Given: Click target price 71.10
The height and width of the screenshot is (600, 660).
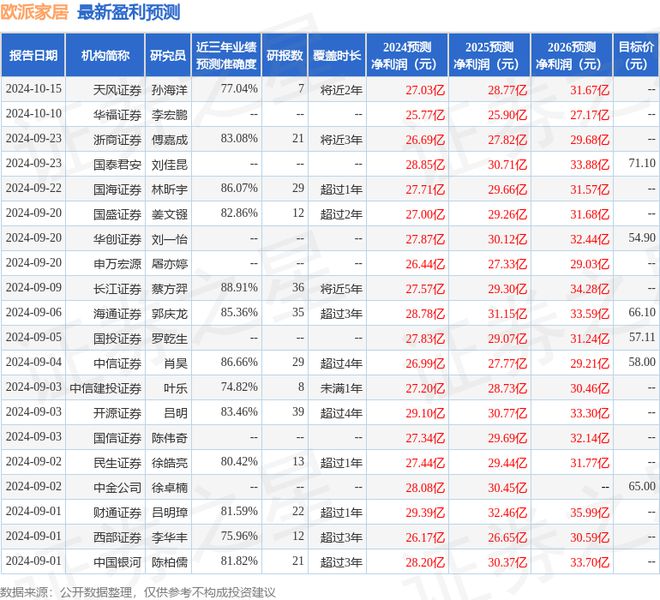Looking at the screenshot, I should [x=642, y=163].
